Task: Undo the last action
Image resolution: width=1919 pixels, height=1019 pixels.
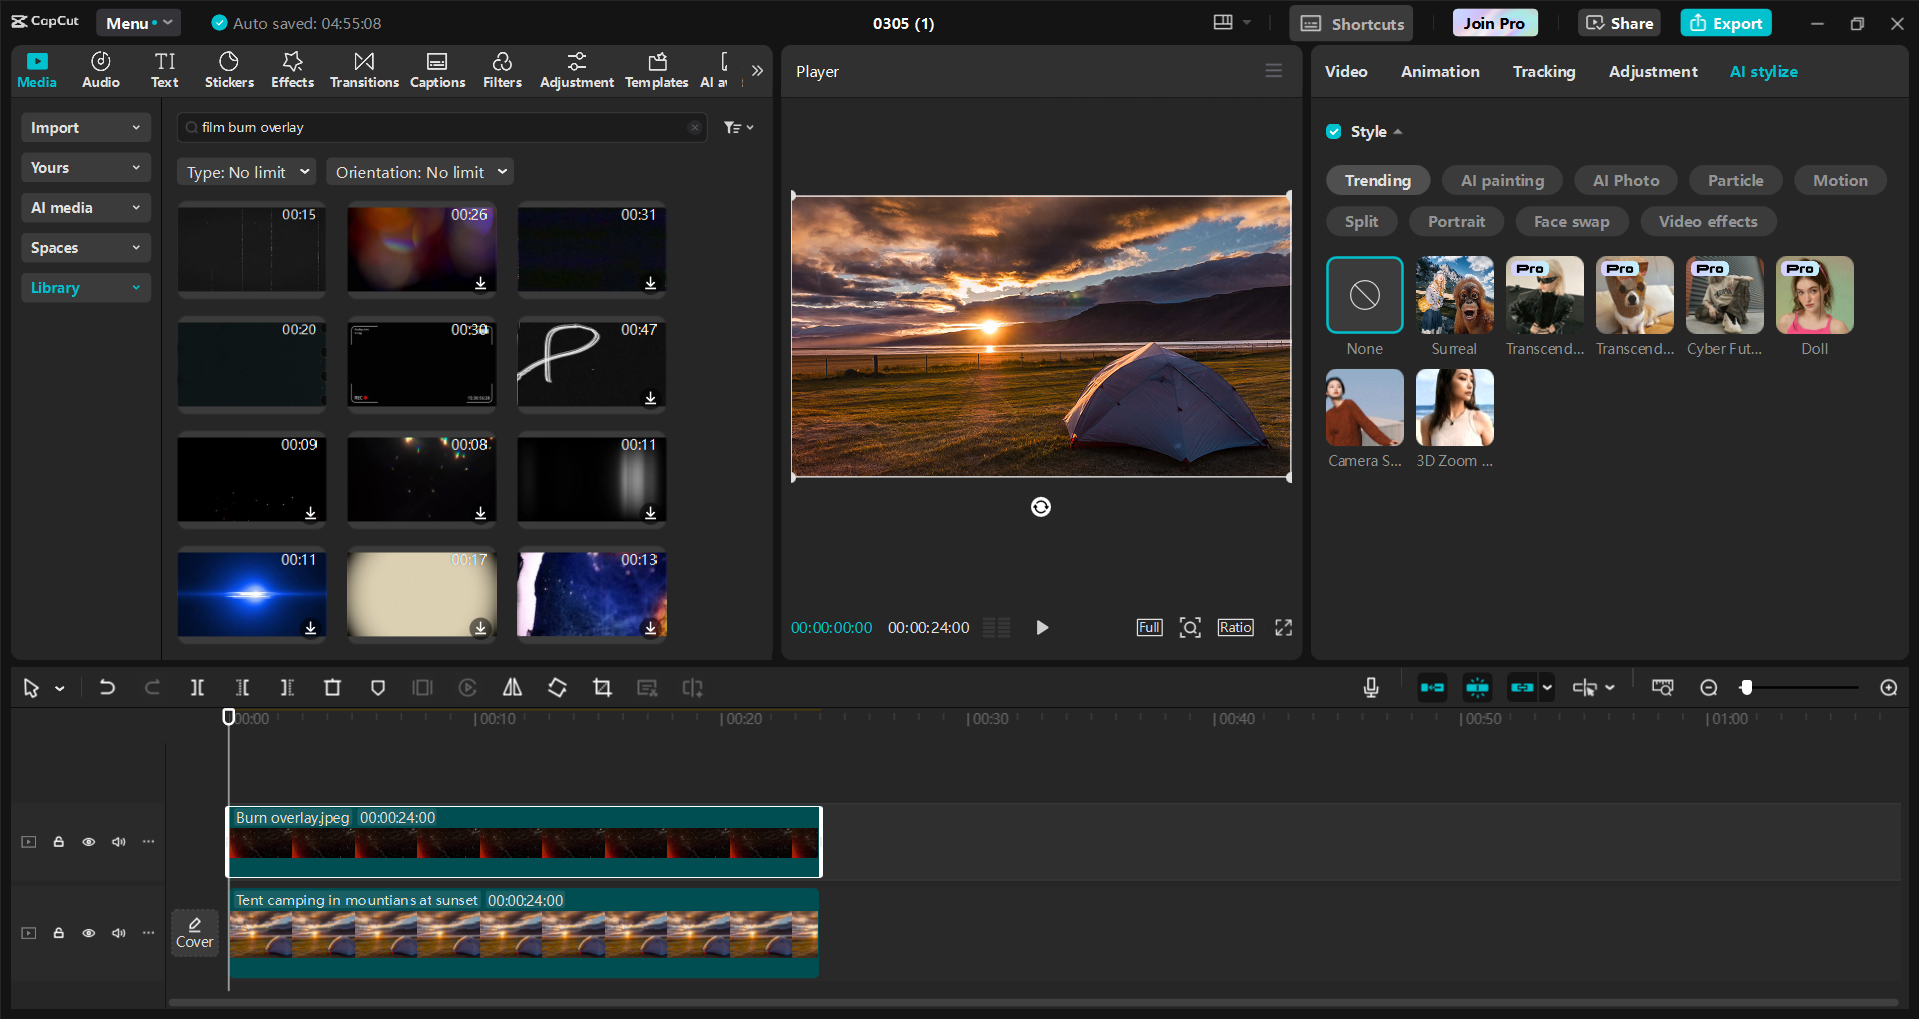Action: point(107,688)
